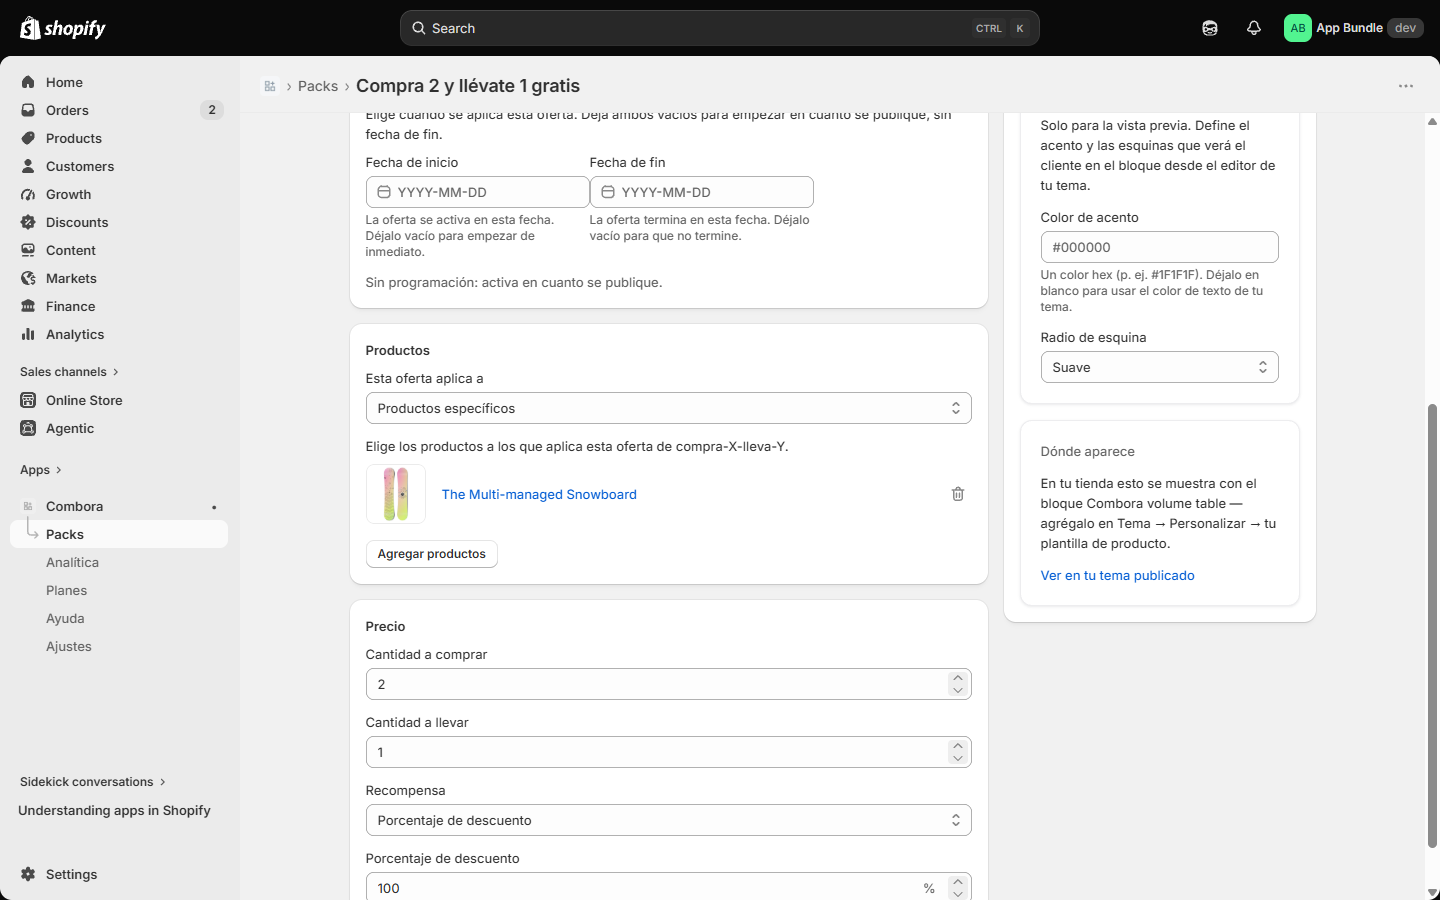This screenshot has width=1440, height=900.
Task: Open the notifications bell
Action: (1254, 28)
